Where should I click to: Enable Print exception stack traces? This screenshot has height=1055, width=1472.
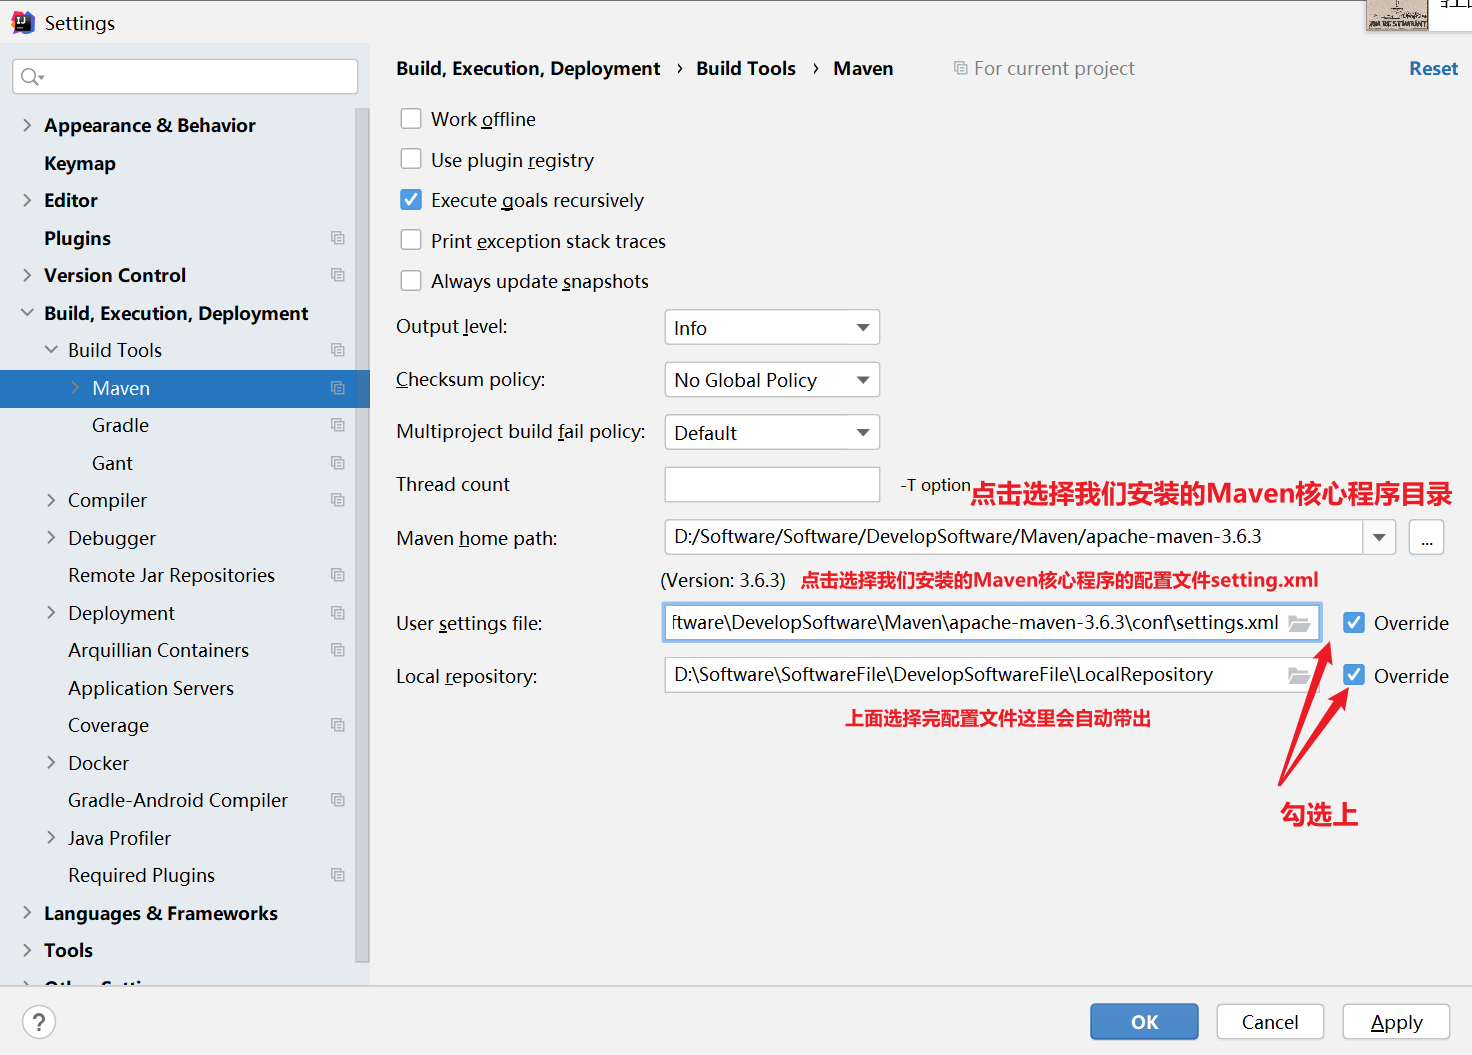411,241
